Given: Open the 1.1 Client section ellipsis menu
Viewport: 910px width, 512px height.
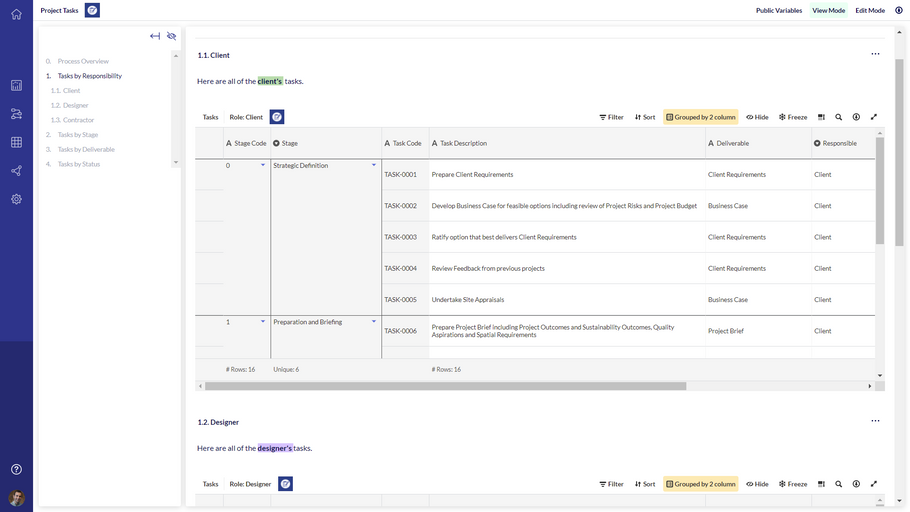Looking at the screenshot, I should point(875,54).
